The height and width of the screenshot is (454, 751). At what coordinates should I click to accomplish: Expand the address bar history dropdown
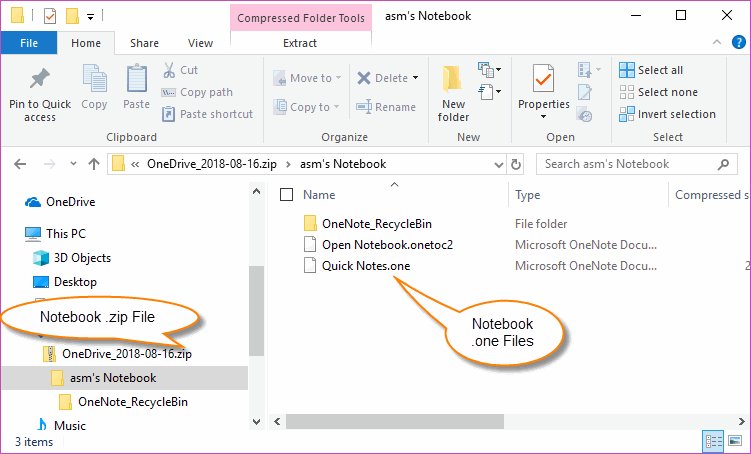click(x=499, y=165)
